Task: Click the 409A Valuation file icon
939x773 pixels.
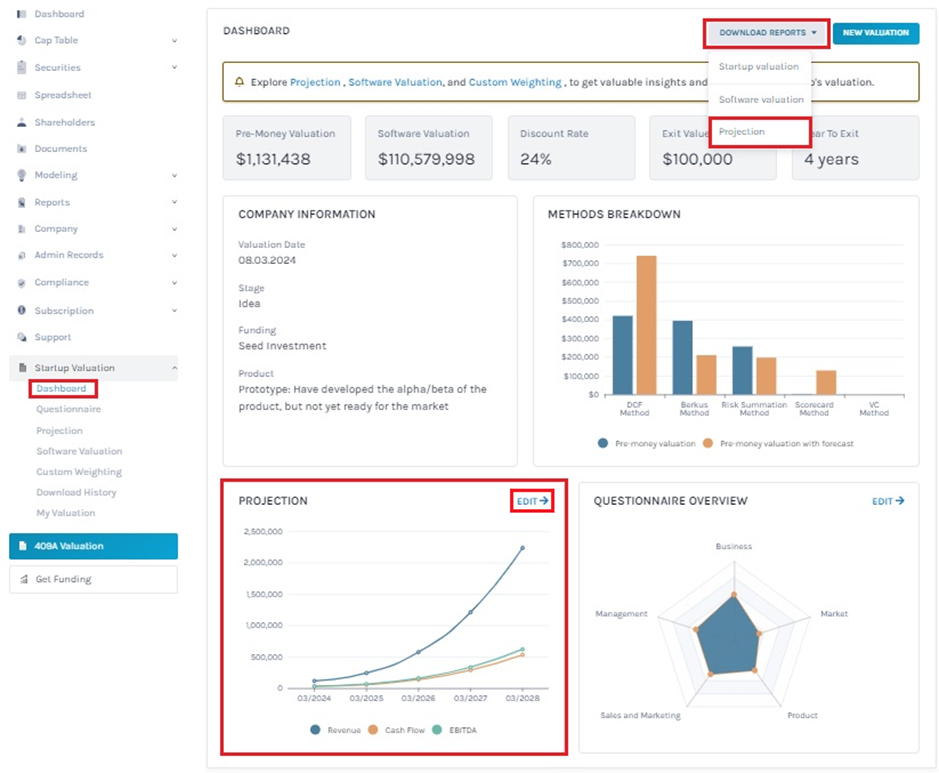Action: tap(23, 546)
